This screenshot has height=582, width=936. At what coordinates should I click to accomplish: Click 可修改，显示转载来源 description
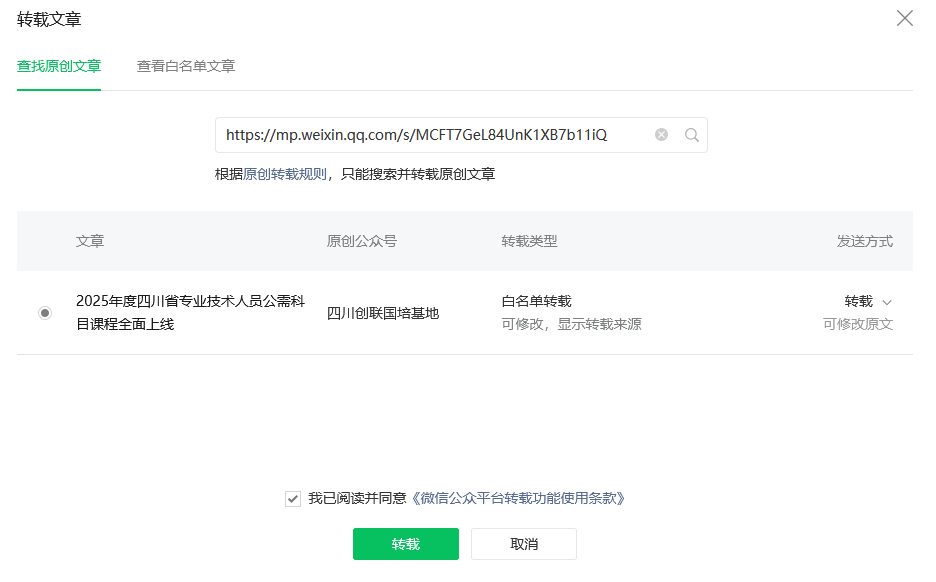pos(571,324)
